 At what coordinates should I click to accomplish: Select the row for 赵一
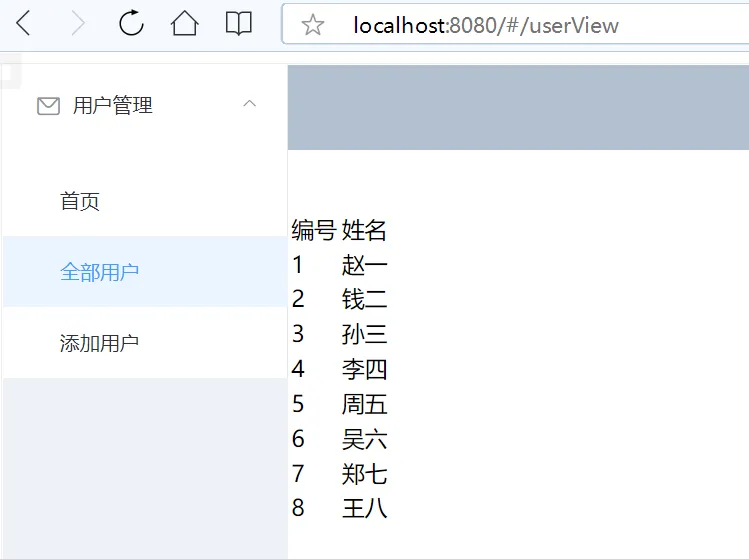340,265
